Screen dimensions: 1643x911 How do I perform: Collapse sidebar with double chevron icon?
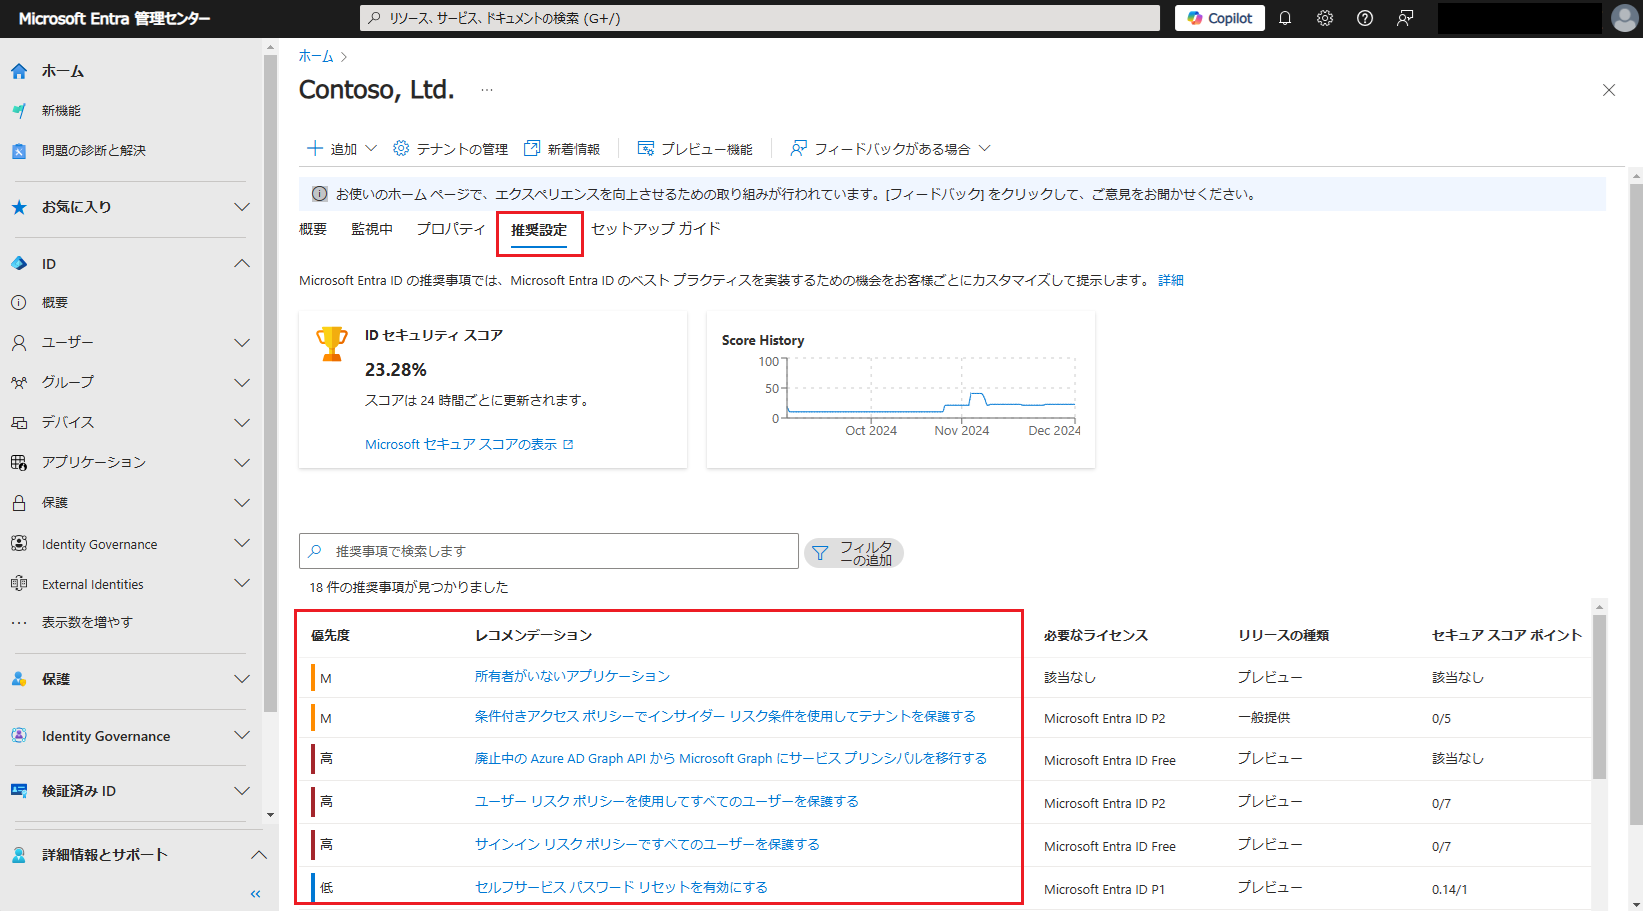[256, 894]
